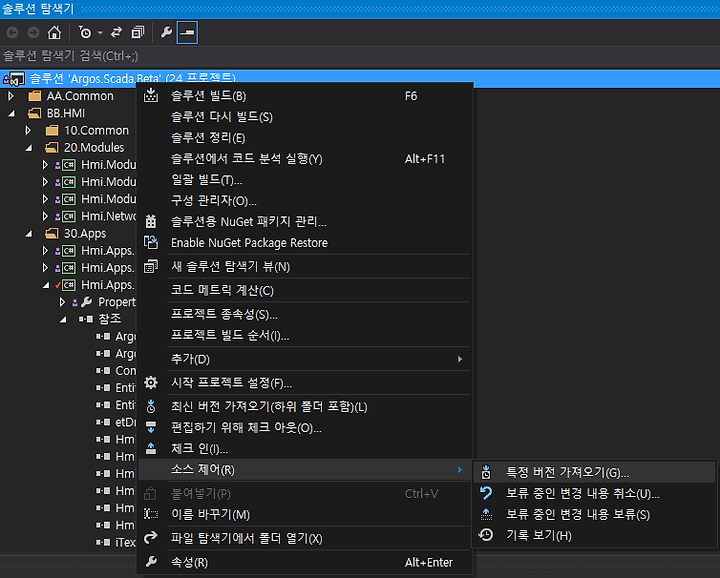Open 솔루션용 NuGet 패키지 관리...
This screenshot has width=720, height=578.
pyautogui.click(x=306, y=222)
